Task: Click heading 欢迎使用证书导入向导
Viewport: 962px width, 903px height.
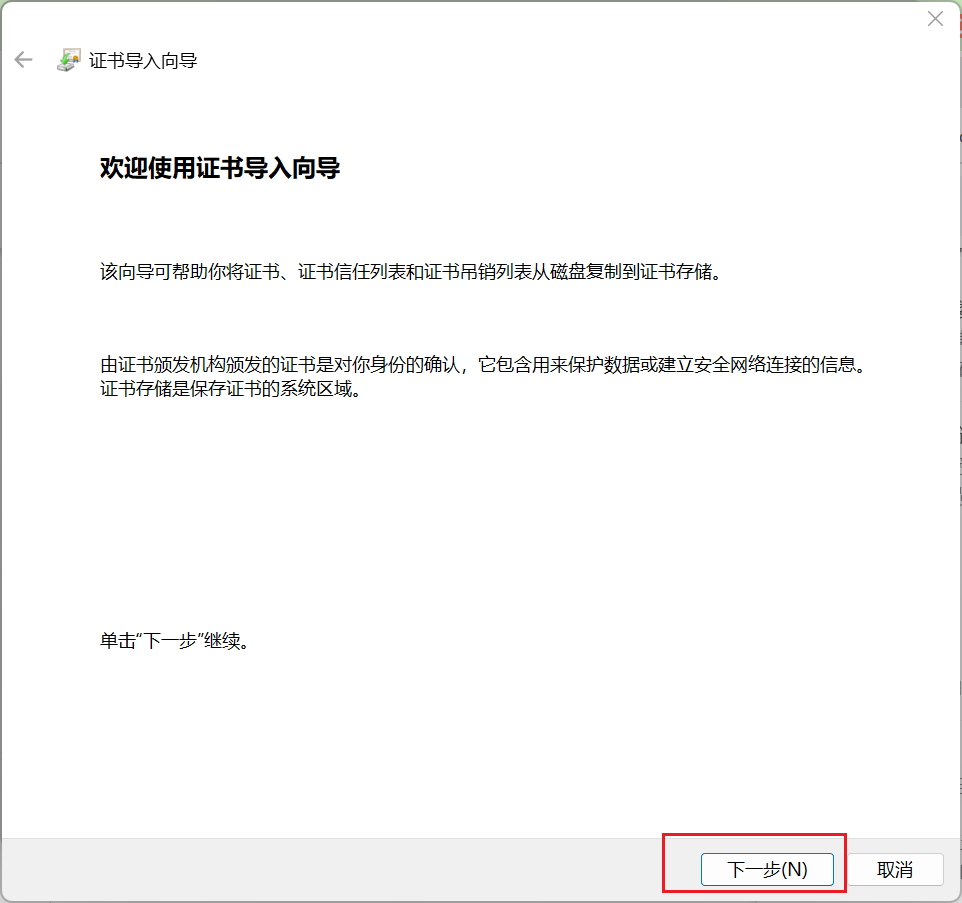Action: (220, 167)
